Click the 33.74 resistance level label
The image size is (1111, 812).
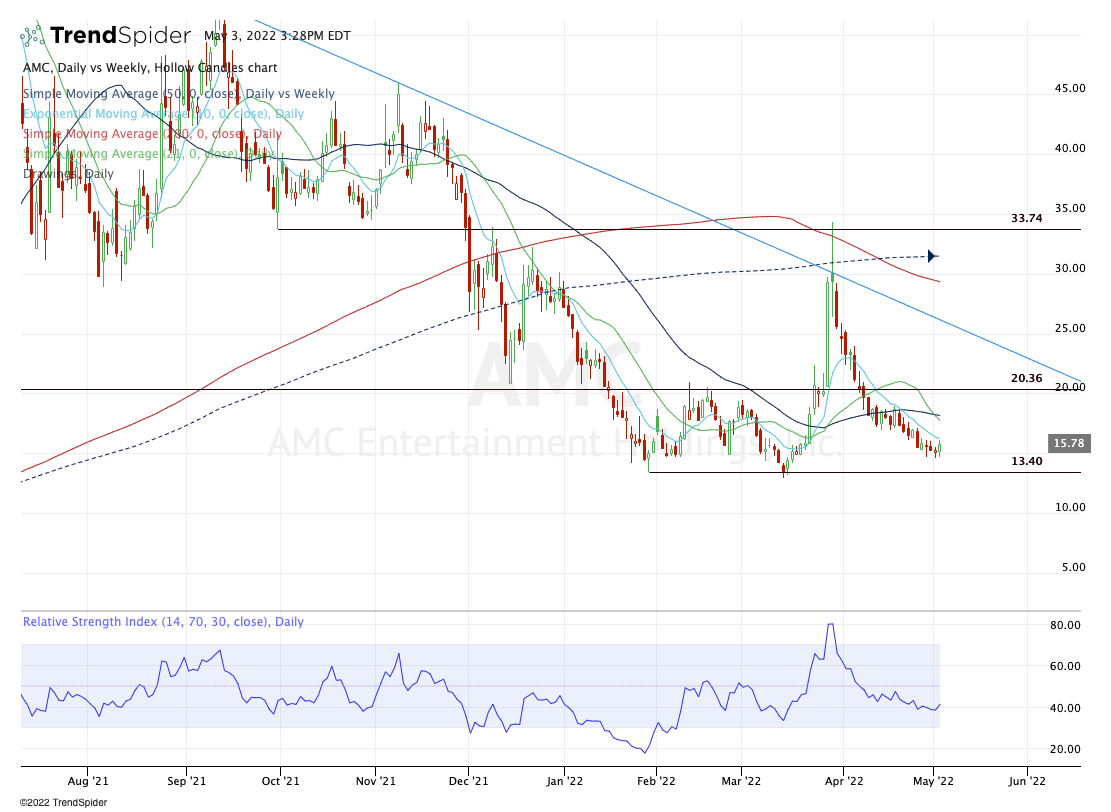[1026, 218]
